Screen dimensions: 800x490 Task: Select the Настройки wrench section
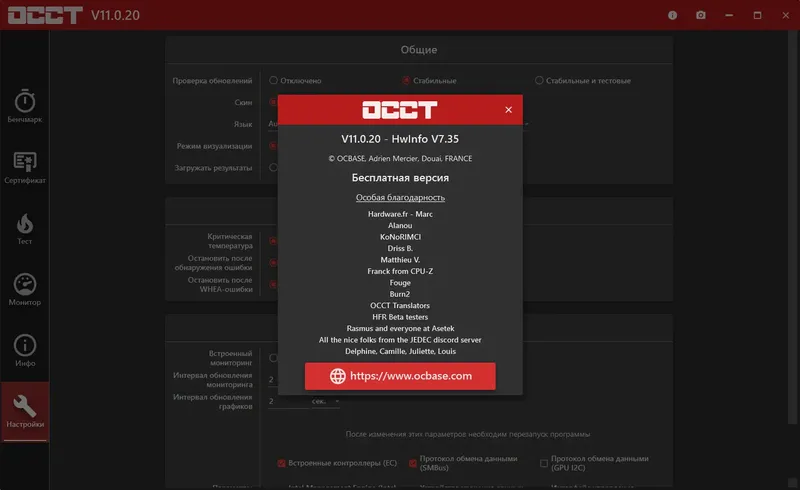[24, 411]
